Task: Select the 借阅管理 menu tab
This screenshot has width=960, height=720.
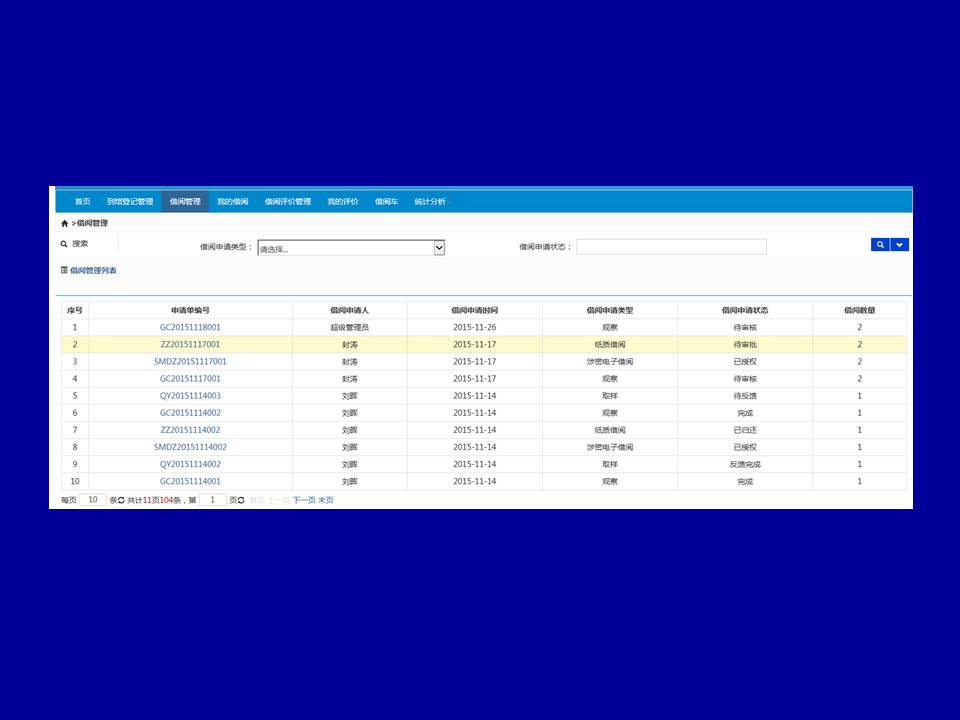Action: tap(185, 201)
